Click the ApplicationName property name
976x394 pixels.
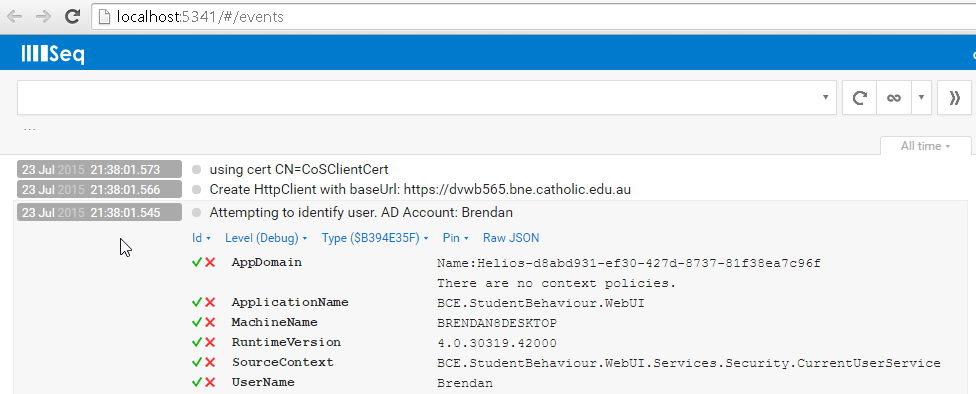[x=290, y=302]
